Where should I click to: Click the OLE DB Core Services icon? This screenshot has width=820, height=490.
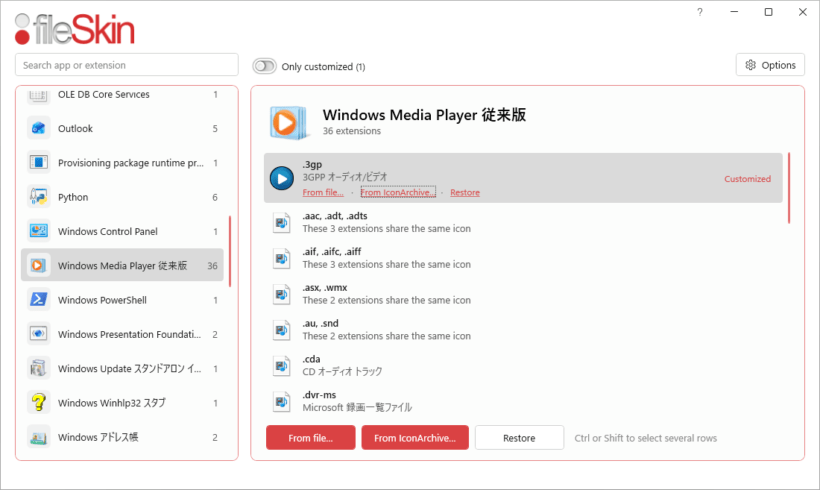[x=38, y=95]
